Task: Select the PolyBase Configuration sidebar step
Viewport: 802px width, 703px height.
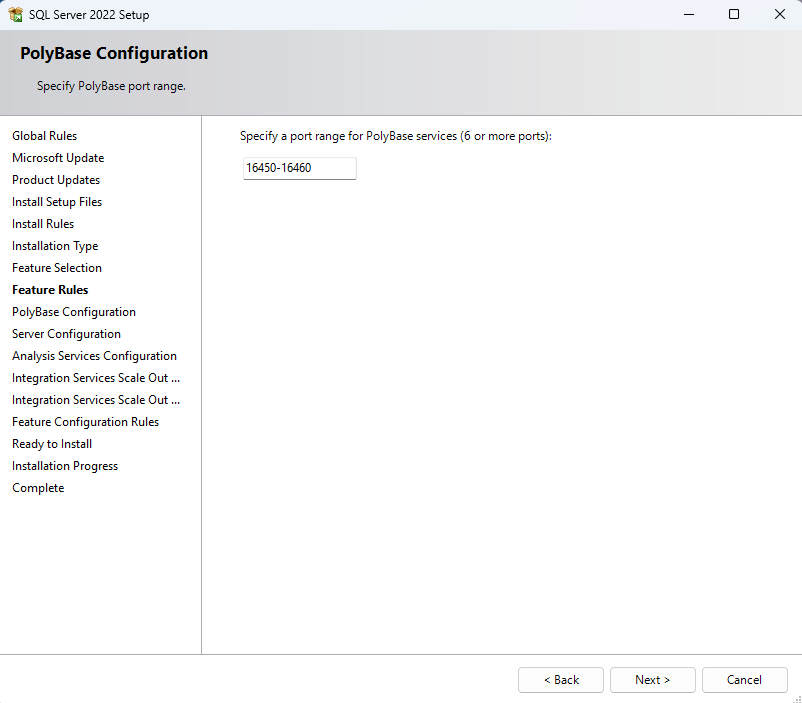Action: 74,312
